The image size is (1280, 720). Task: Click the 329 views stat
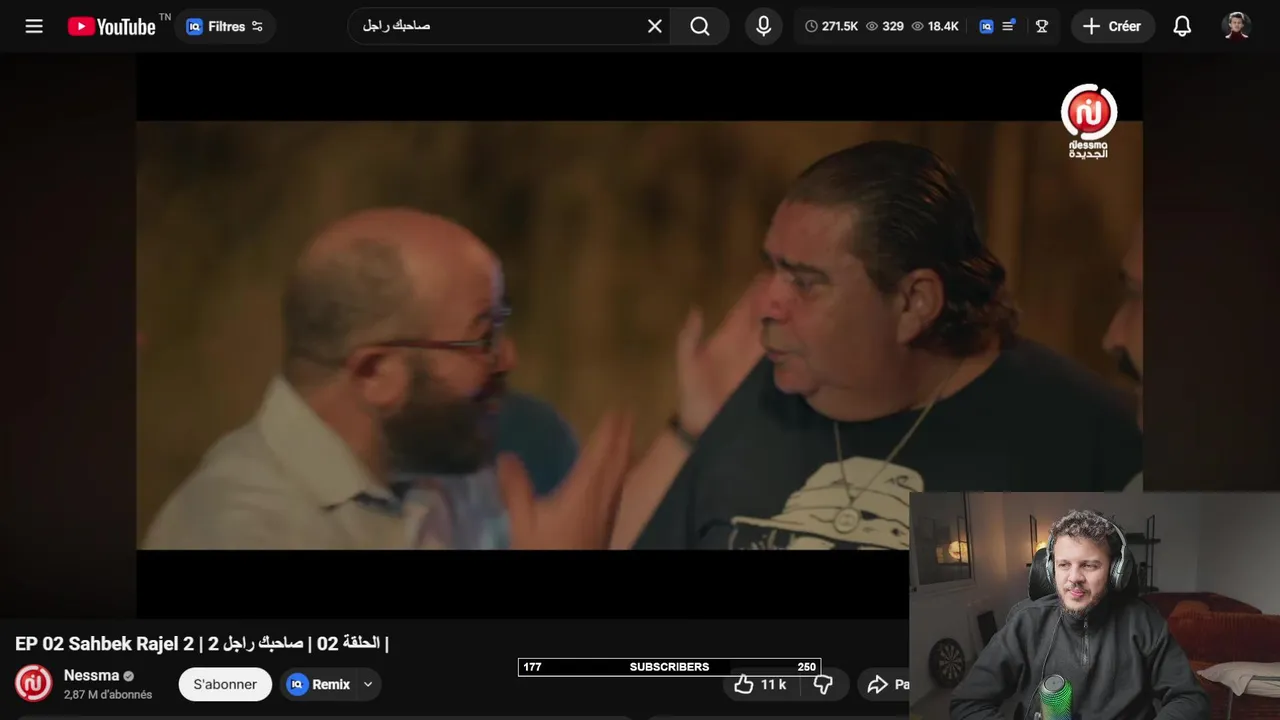(x=885, y=26)
